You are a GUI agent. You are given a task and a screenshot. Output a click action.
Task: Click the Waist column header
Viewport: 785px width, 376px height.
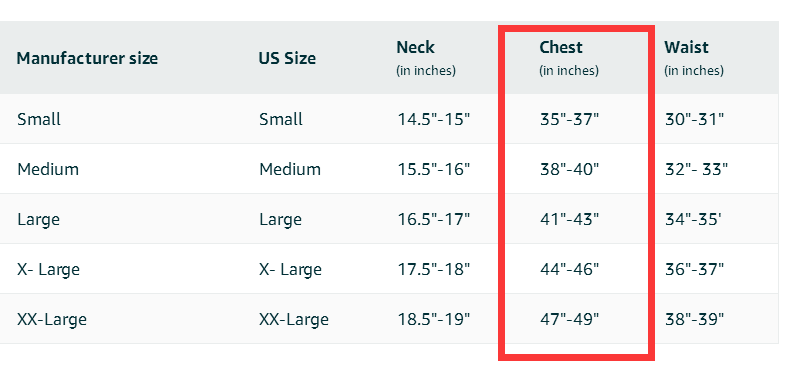pyautogui.click(x=694, y=58)
